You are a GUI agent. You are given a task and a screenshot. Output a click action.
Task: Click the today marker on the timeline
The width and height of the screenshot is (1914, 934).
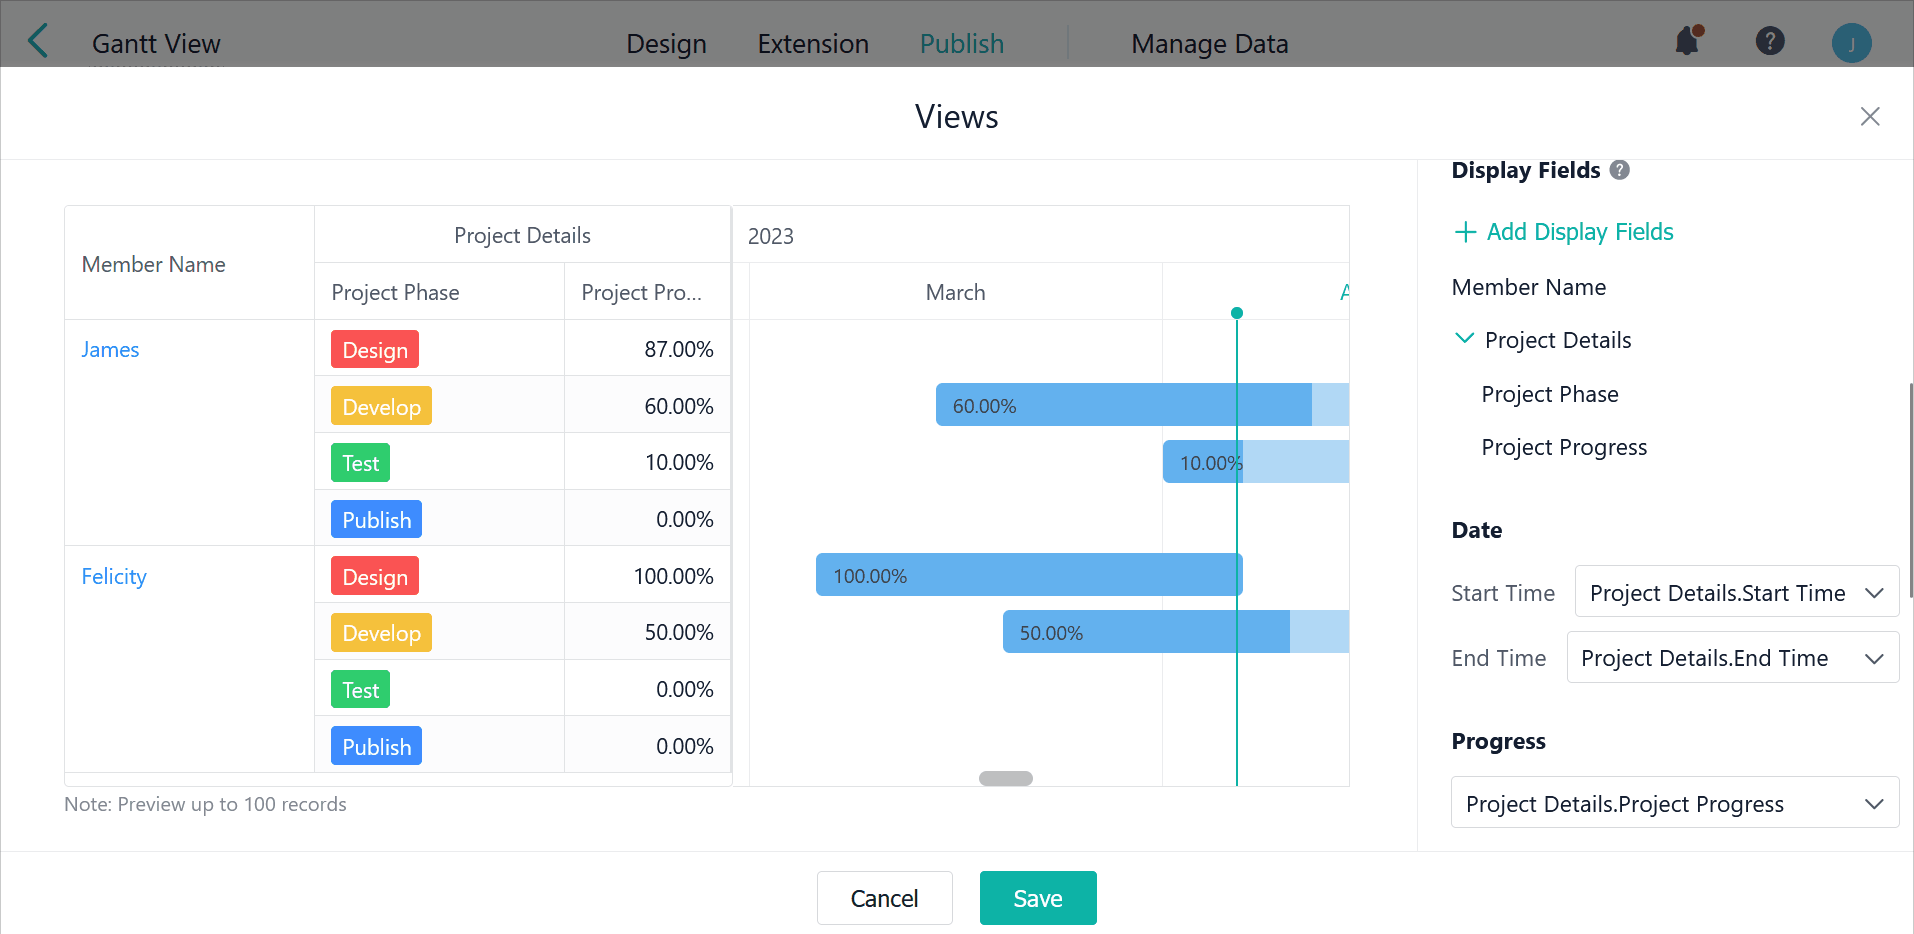point(1237,313)
